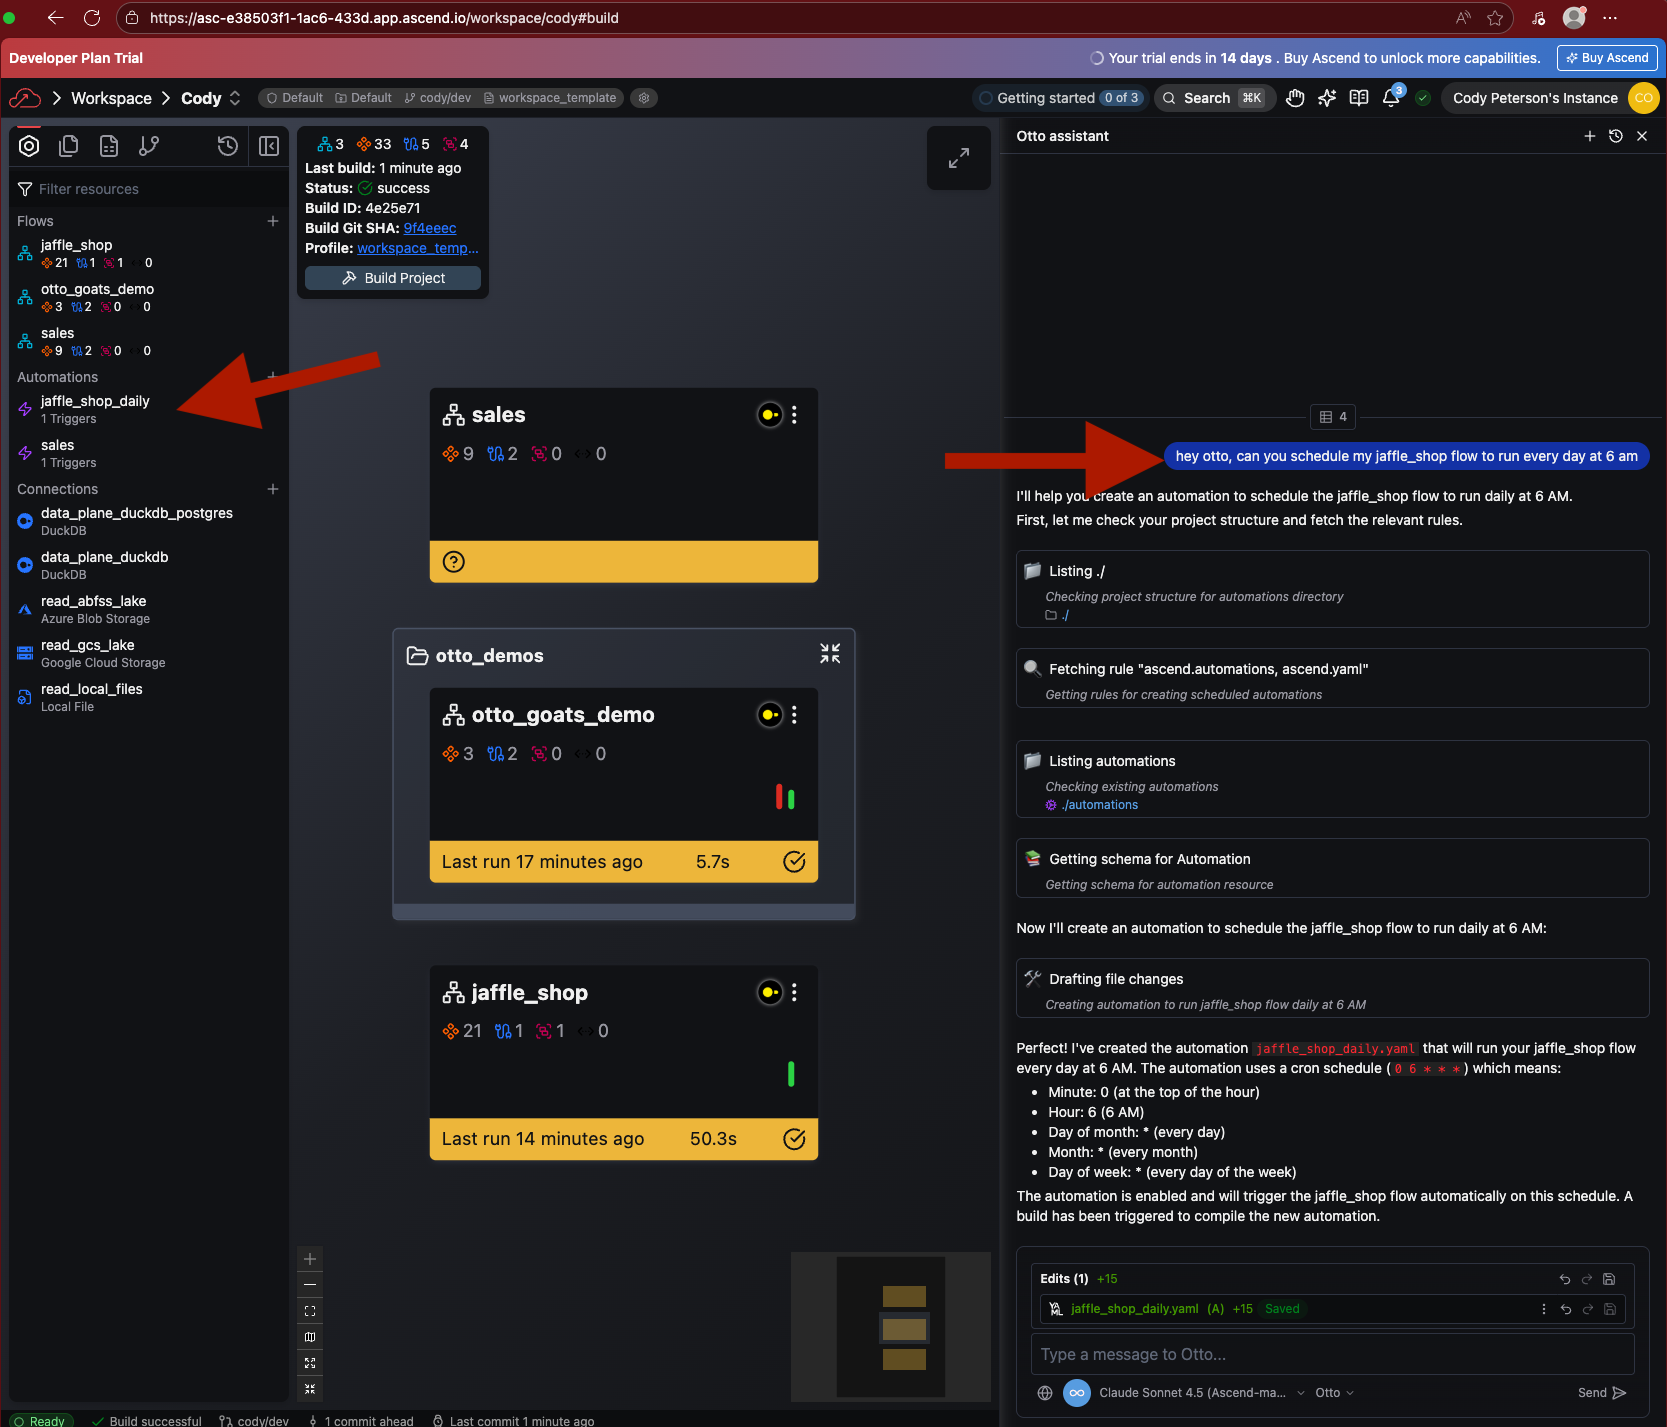
Task: Open Otto sparkle assistant icon
Action: 1327,98
